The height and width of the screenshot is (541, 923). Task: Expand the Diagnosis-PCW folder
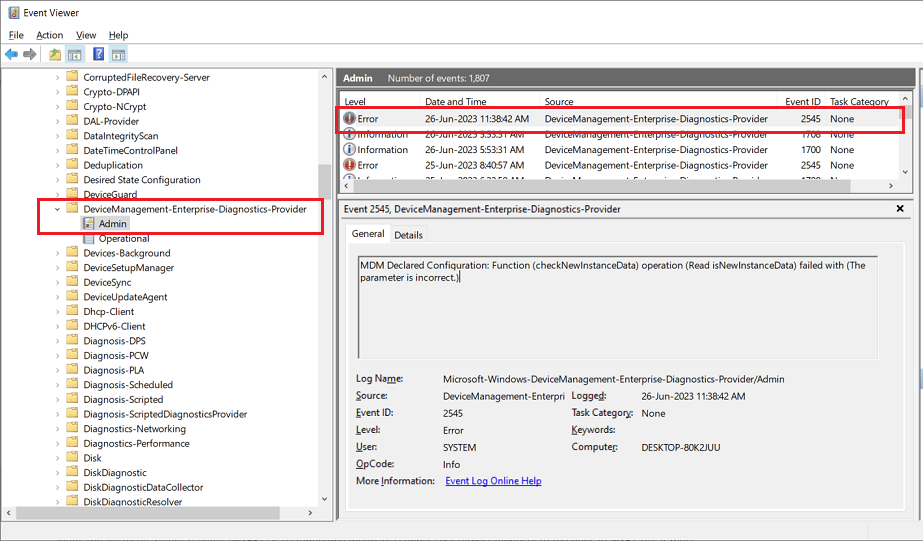pos(57,356)
